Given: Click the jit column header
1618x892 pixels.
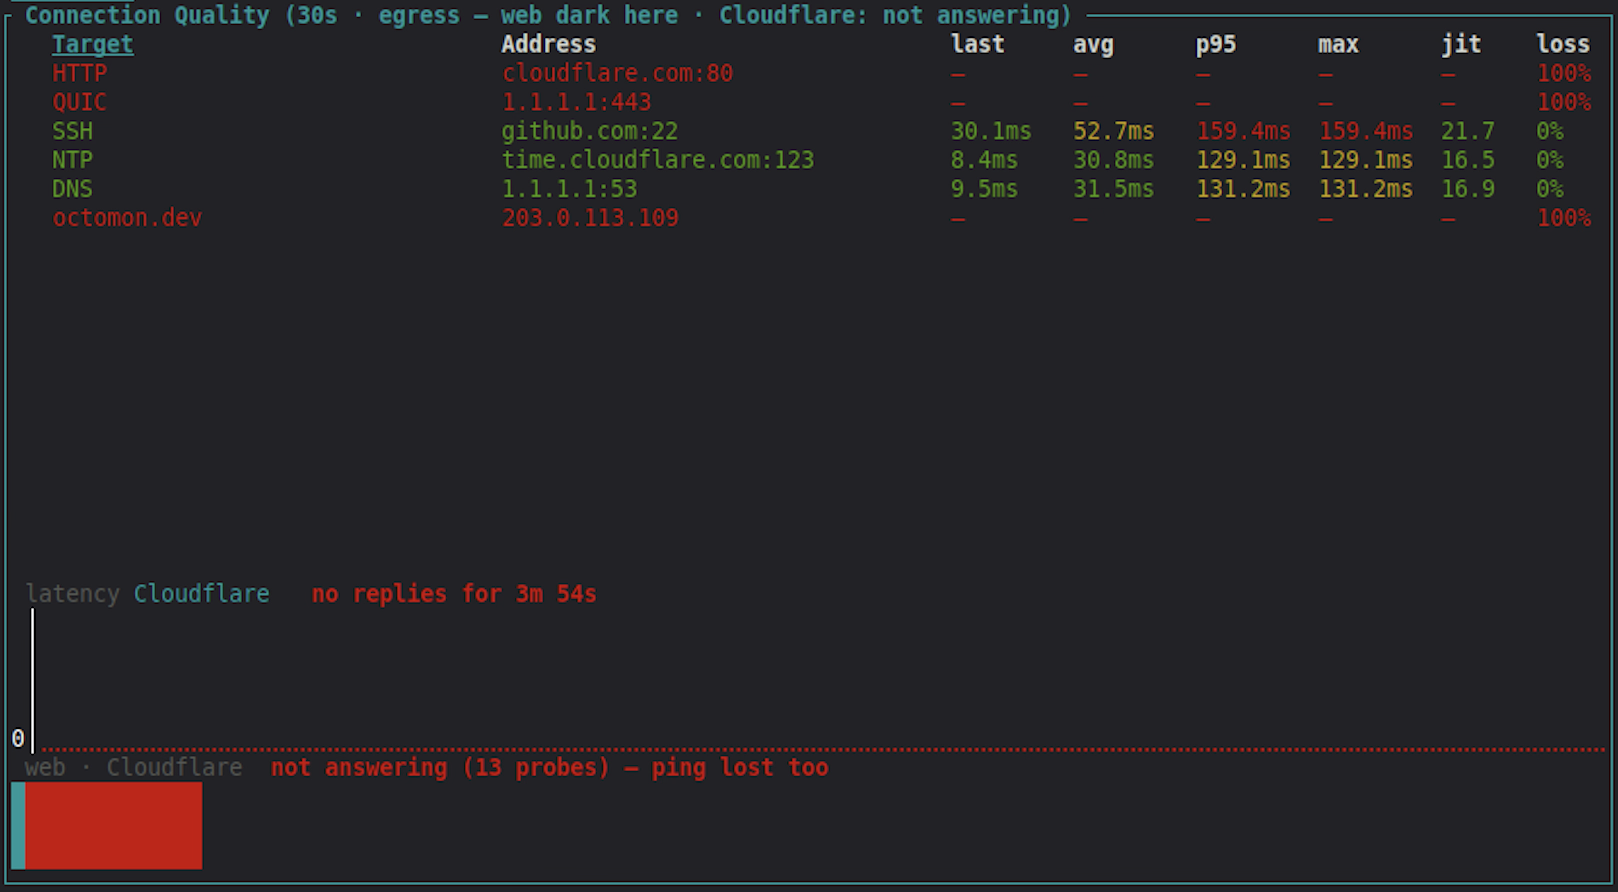Looking at the screenshot, I should pyautogui.click(x=1461, y=44).
